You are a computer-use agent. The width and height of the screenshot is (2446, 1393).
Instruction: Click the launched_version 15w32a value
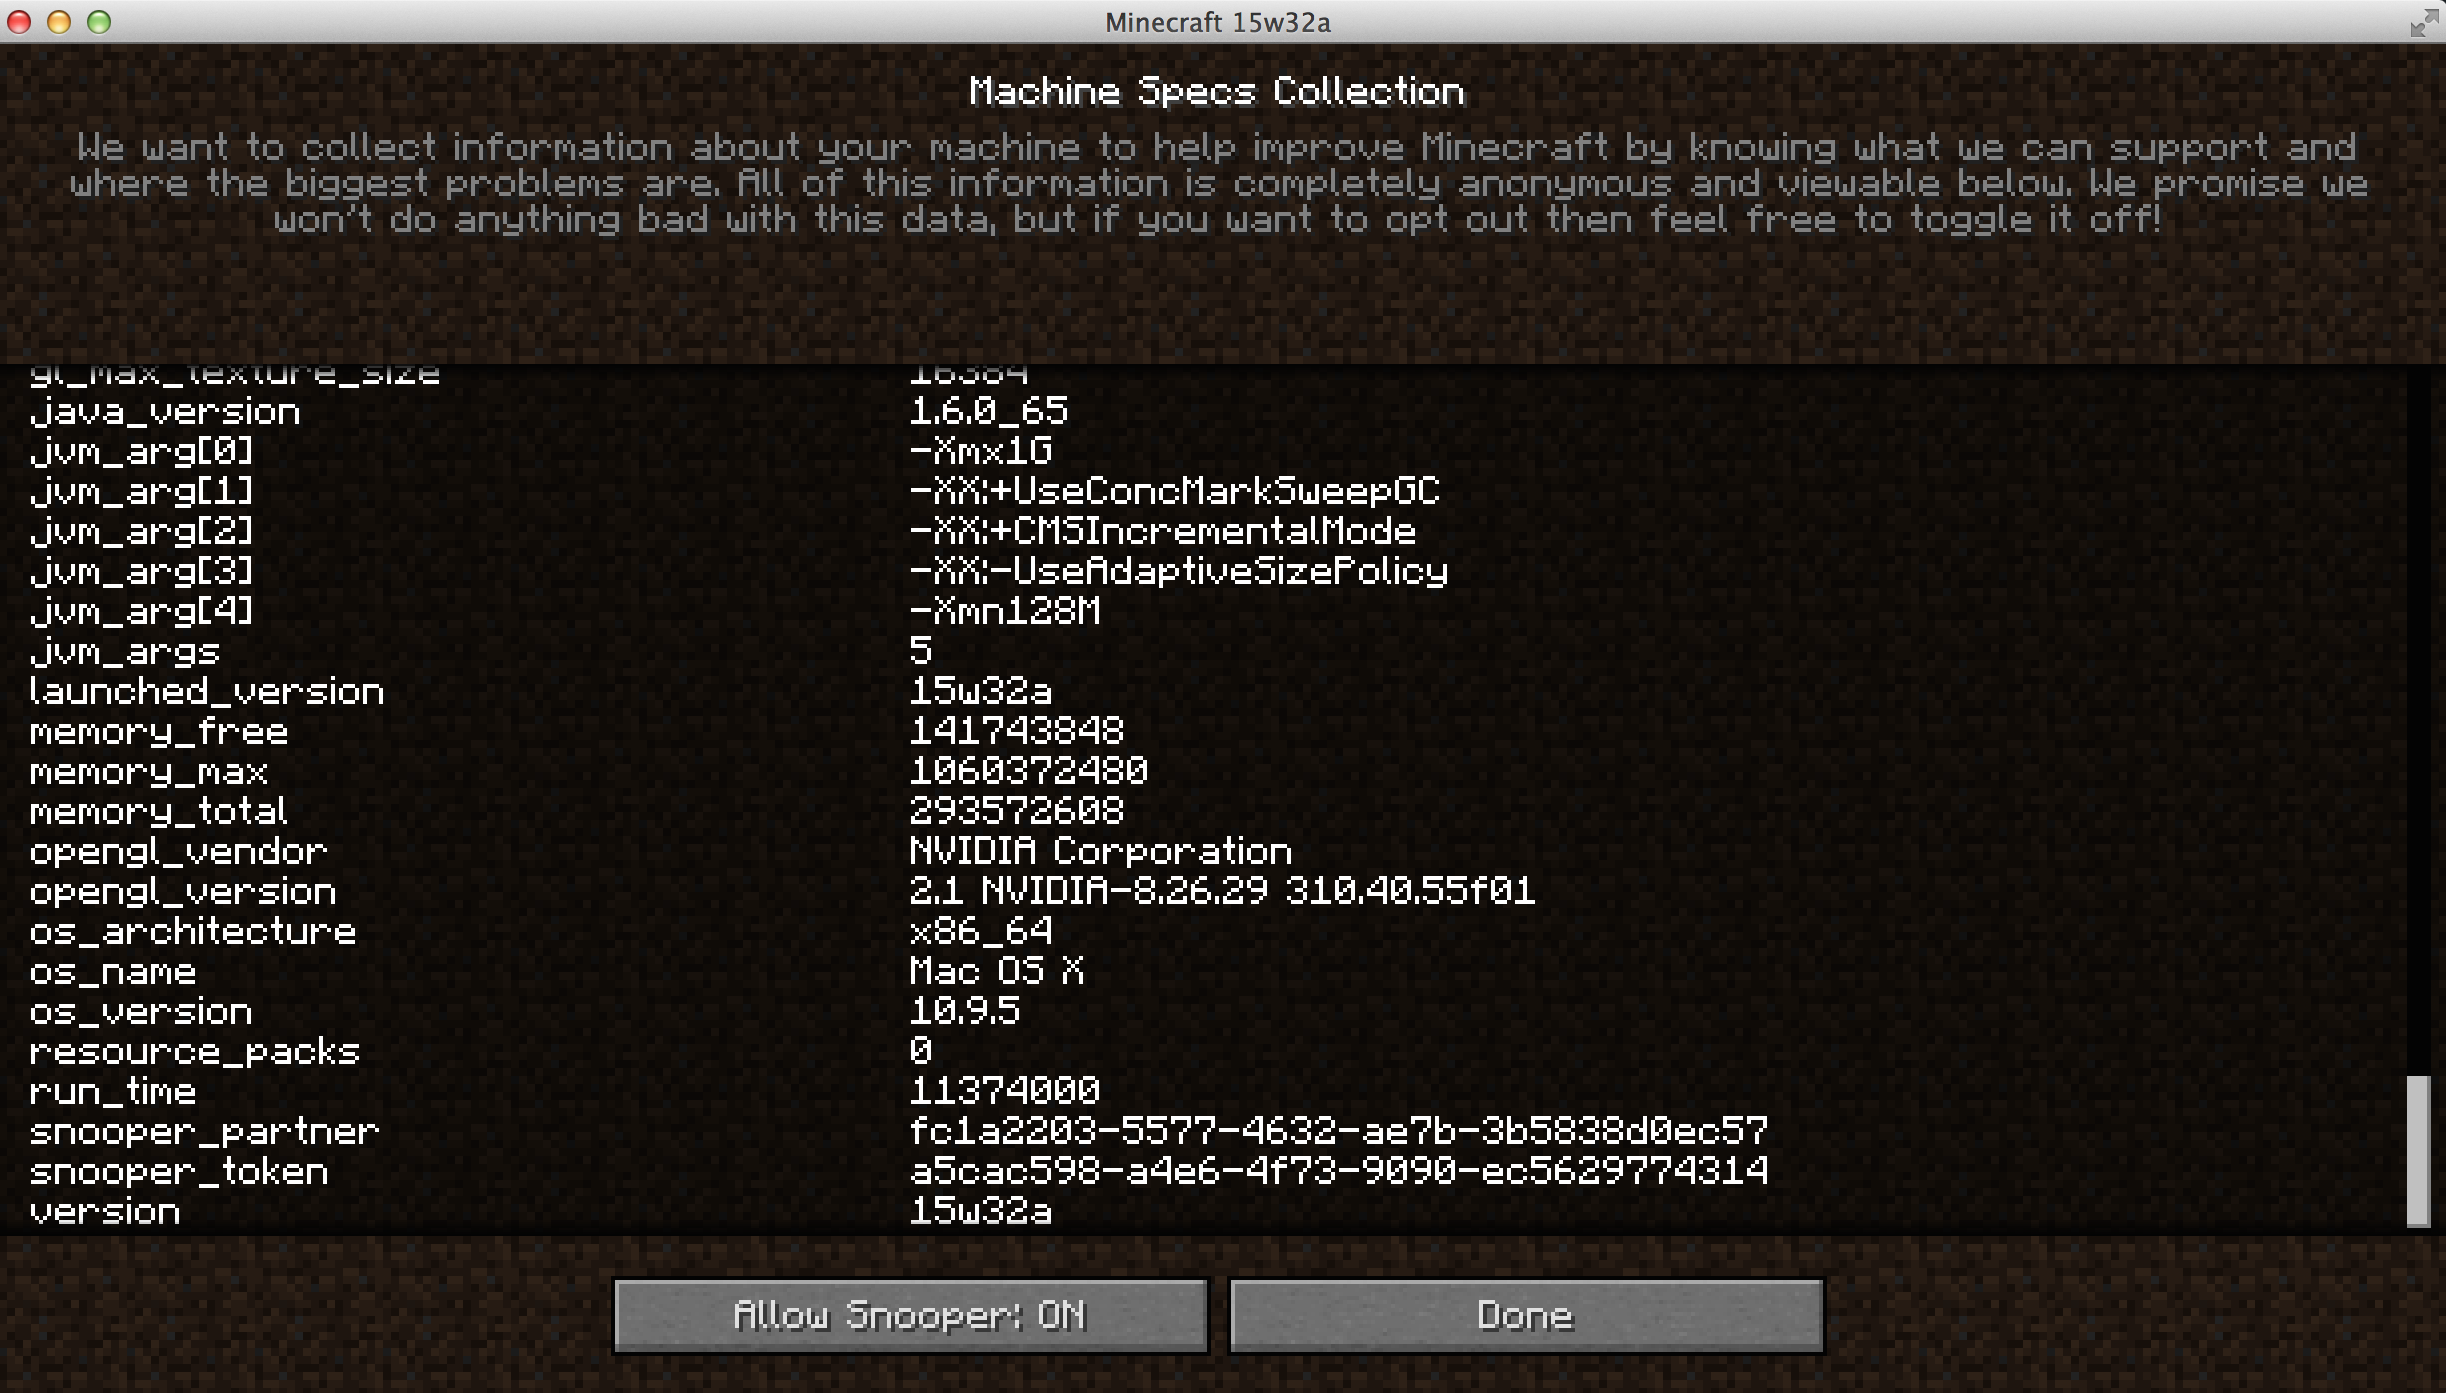(x=980, y=691)
